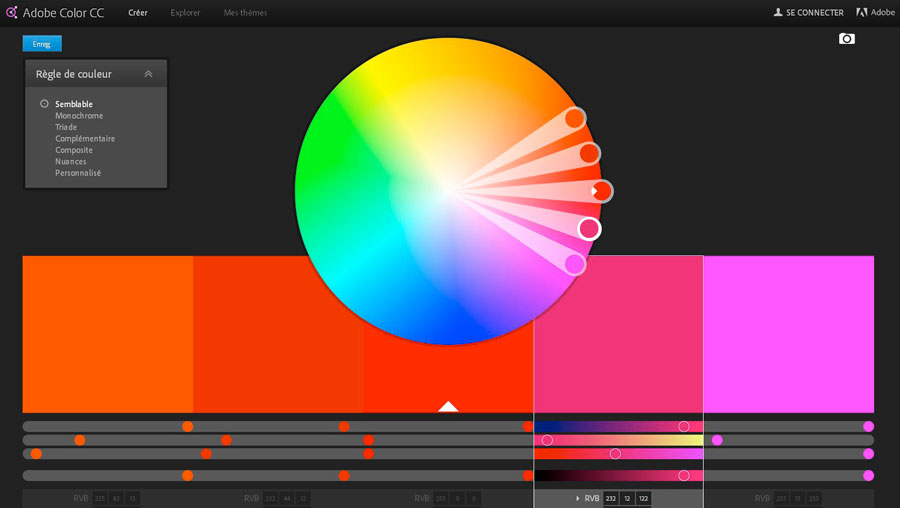Screen dimensions: 900x508
Task: Click the bottom slider handle under the red swatch
Action: 528,475
